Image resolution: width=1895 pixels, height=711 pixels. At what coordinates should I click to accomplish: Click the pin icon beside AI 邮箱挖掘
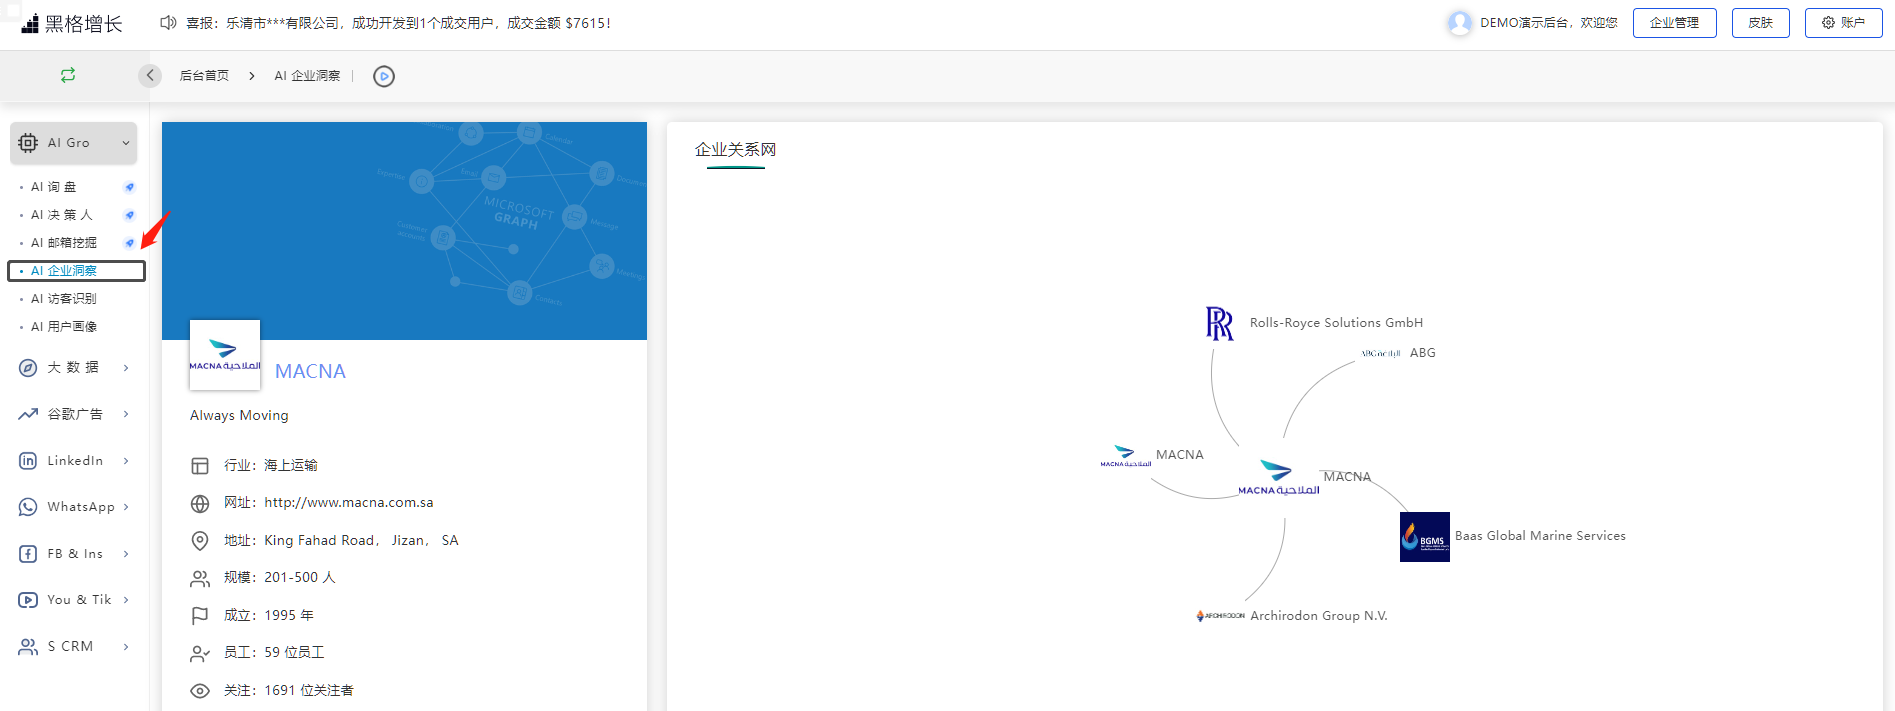tap(129, 243)
